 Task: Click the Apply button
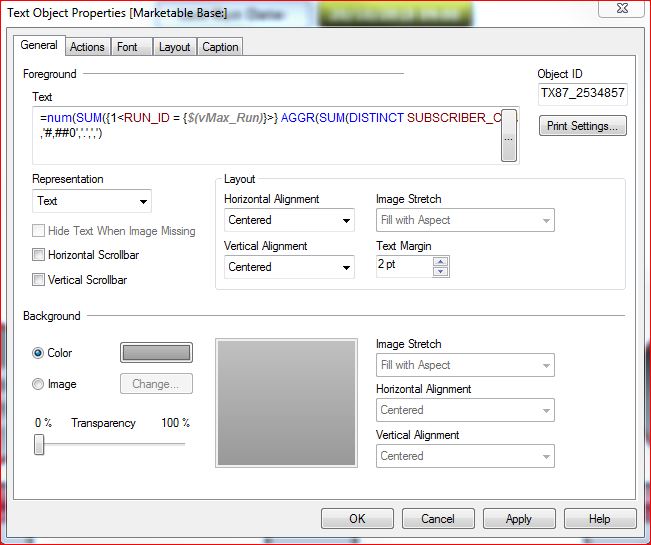coord(519,518)
